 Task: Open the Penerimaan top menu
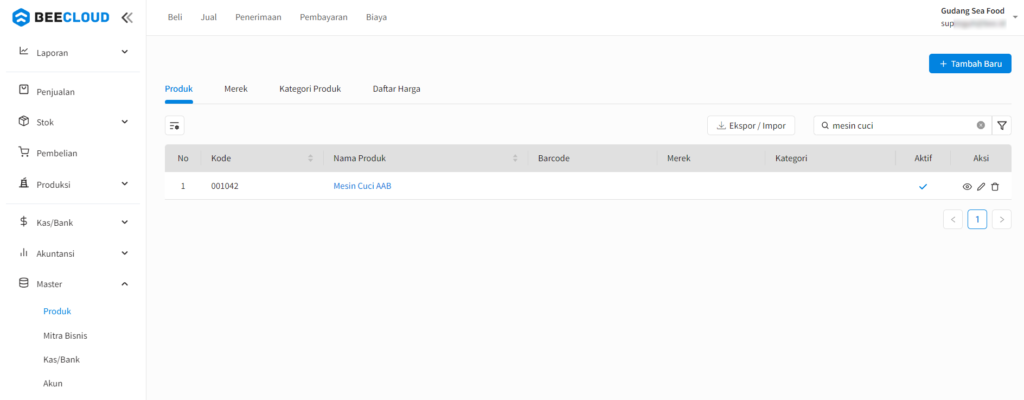click(258, 18)
